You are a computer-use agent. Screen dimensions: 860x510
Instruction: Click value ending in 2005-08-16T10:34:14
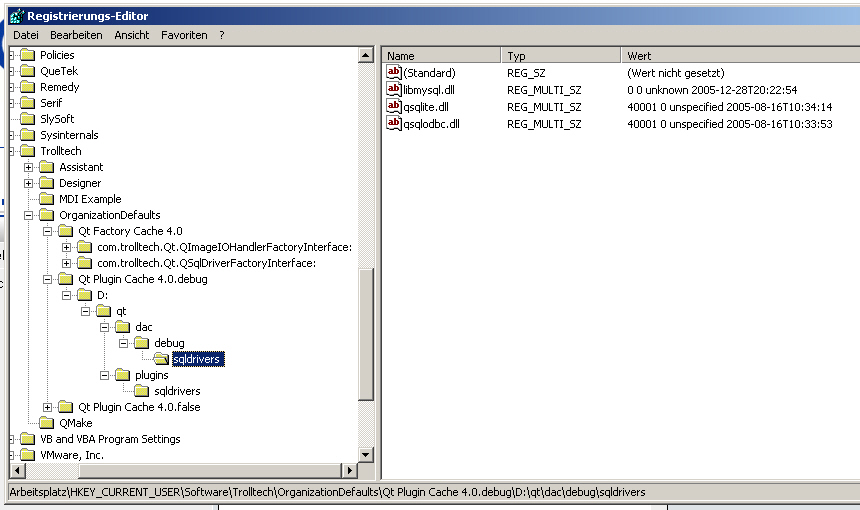pyautogui.click(x=729, y=107)
